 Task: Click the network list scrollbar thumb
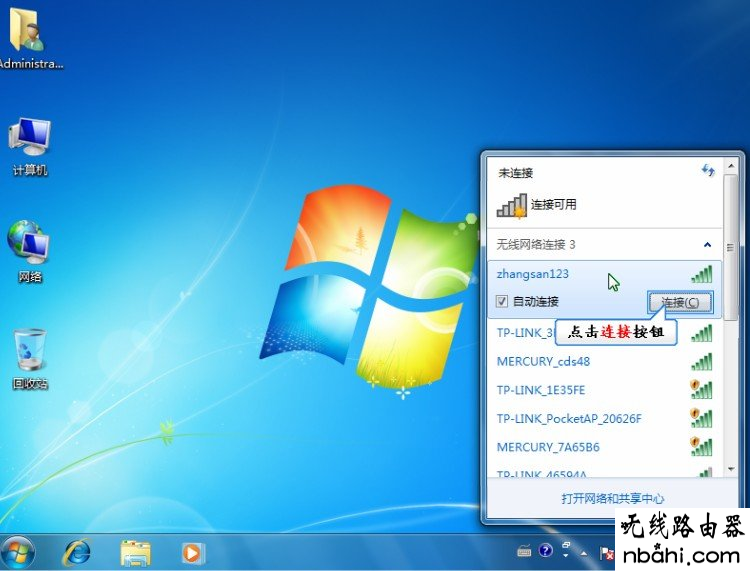click(x=730, y=247)
